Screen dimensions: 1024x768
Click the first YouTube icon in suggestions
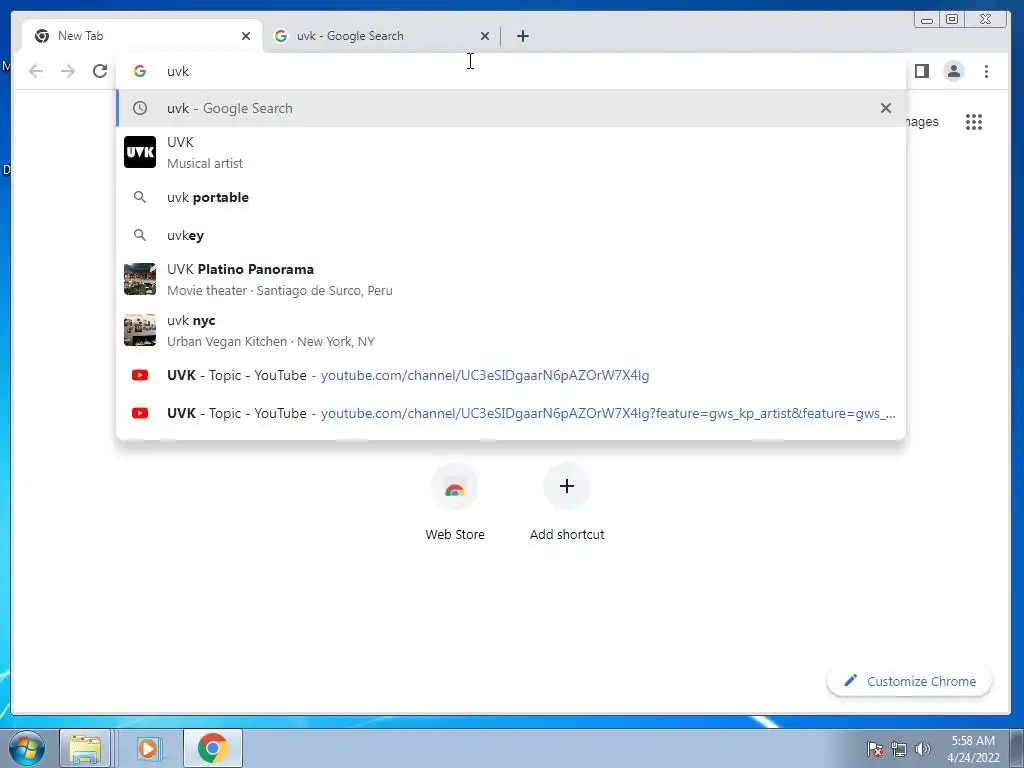(x=140, y=376)
